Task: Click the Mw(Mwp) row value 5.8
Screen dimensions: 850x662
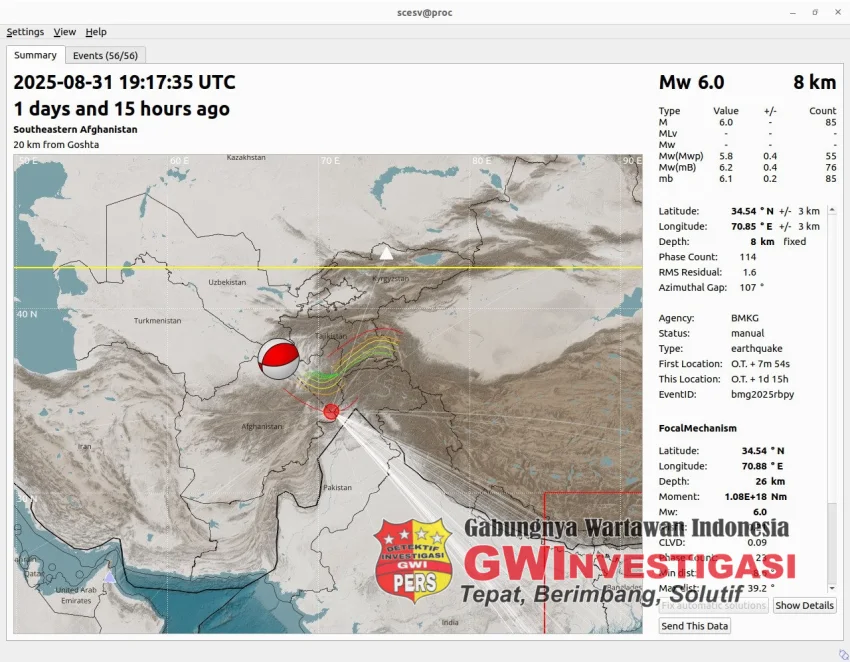Action: 726,156
